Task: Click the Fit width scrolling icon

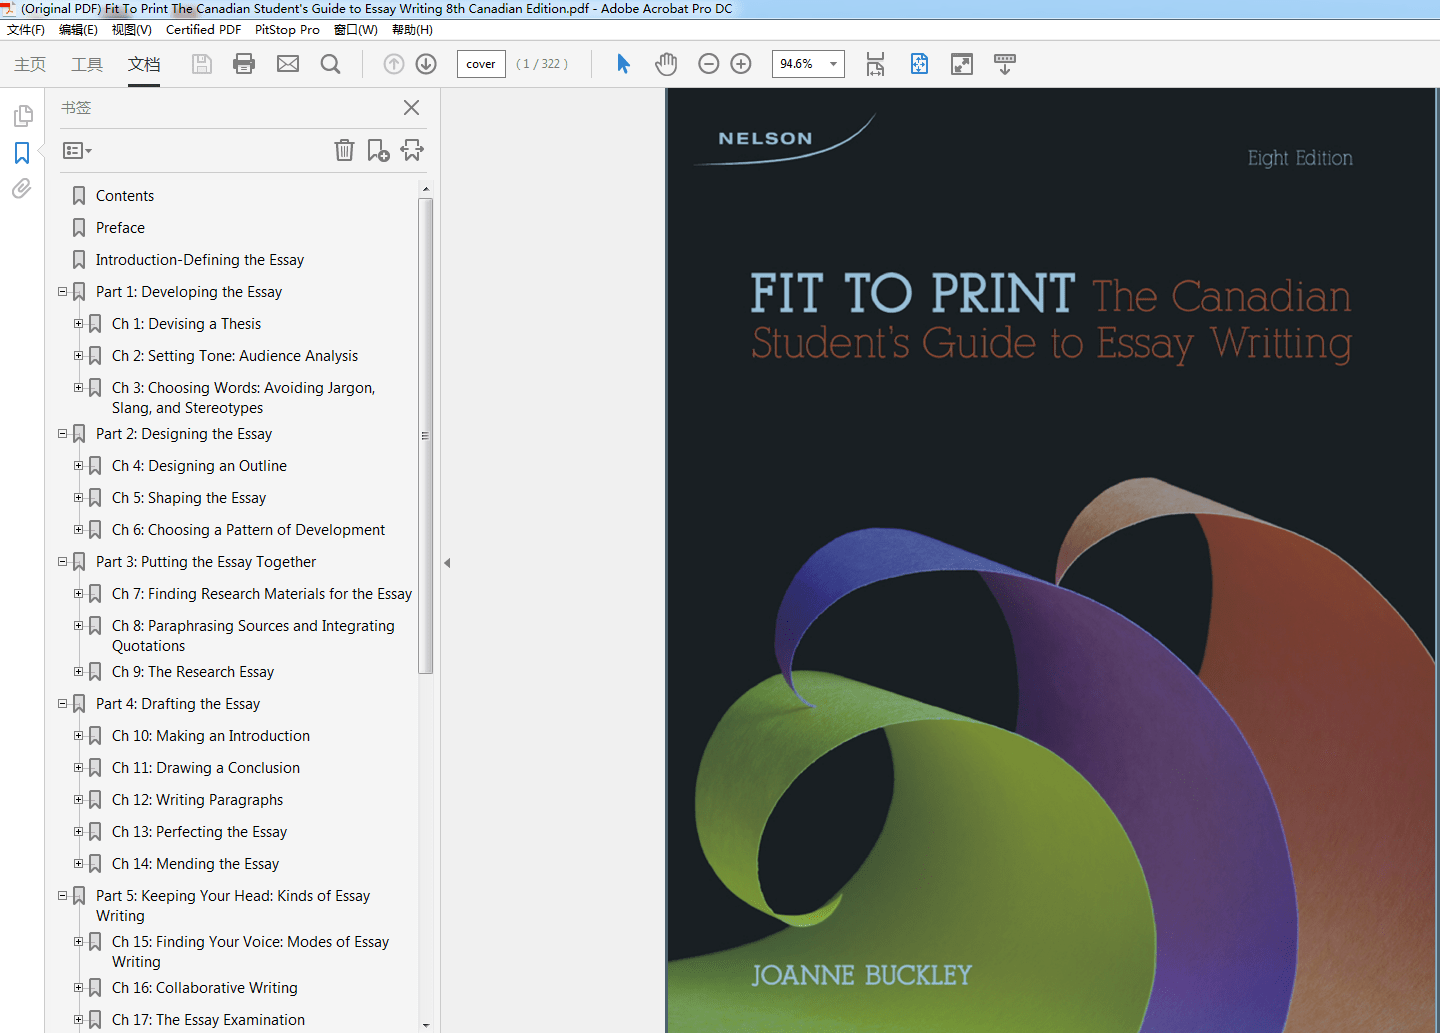Action: point(875,64)
